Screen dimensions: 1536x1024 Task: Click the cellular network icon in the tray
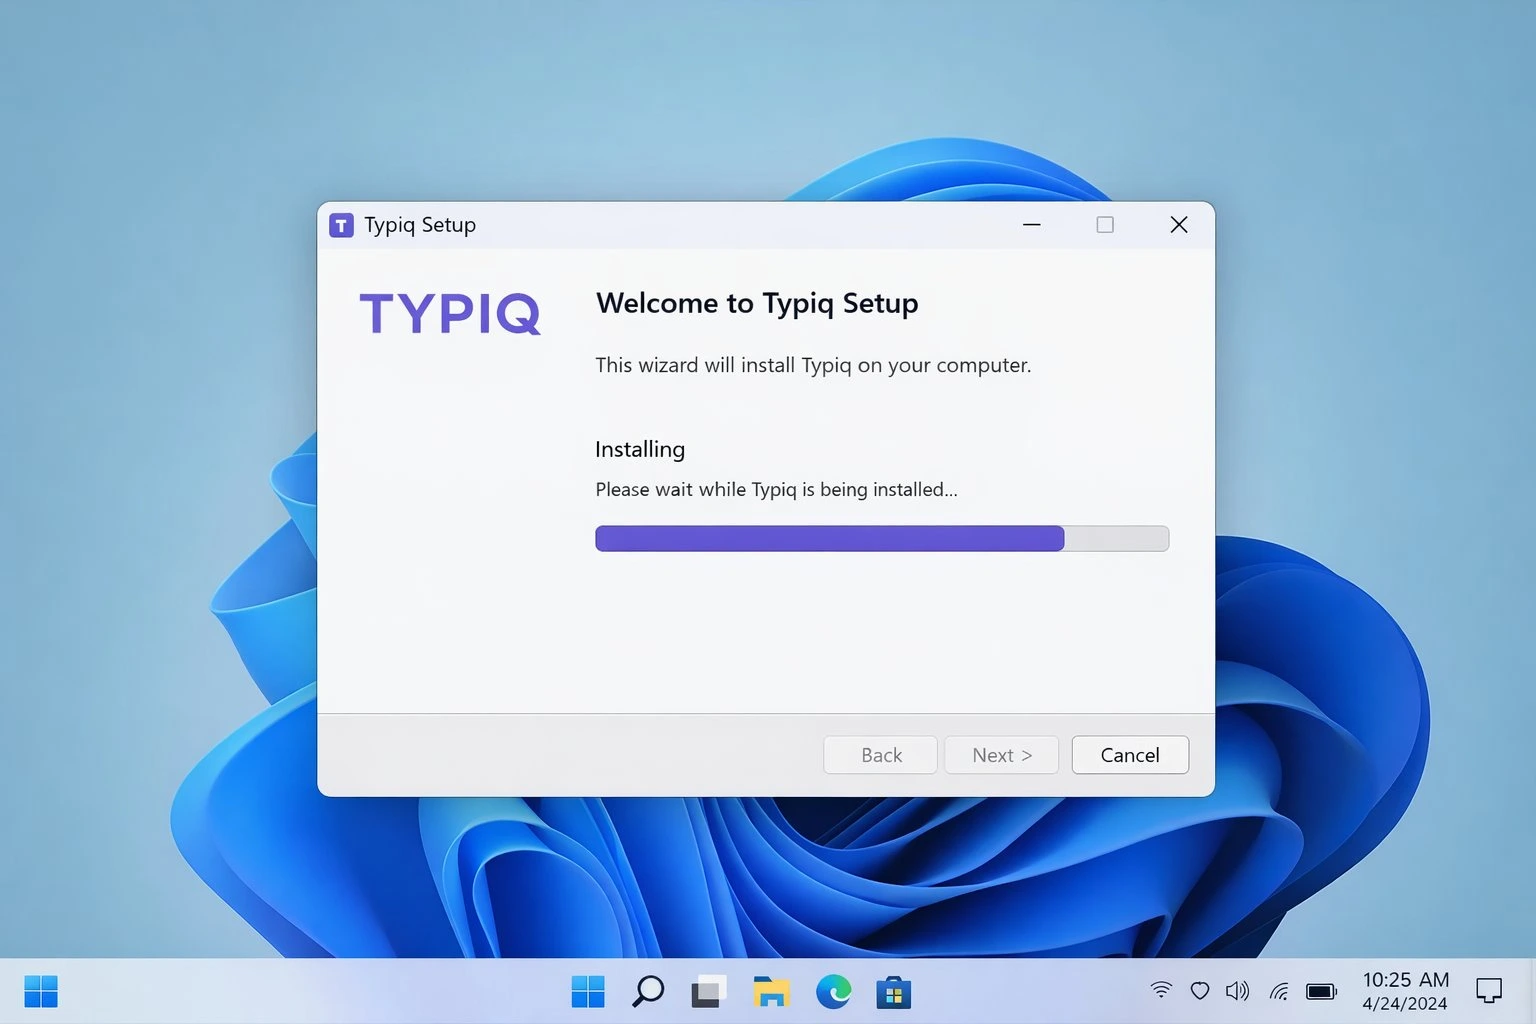click(x=1278, y=989)
